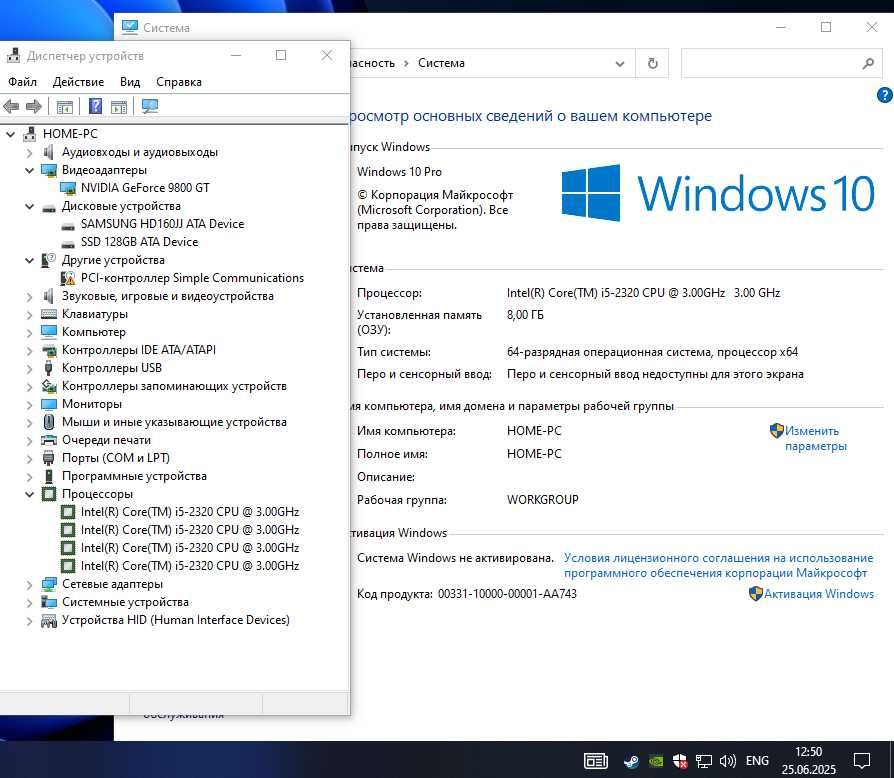
Task: Click the network tray icon
Action: click(x=704, y=761)
